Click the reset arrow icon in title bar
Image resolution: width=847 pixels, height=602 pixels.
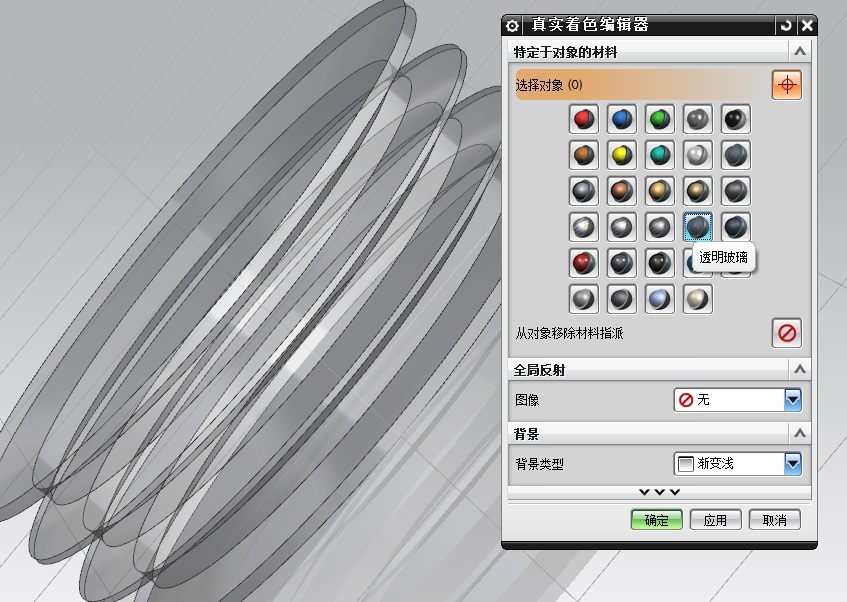pos(789,25)
